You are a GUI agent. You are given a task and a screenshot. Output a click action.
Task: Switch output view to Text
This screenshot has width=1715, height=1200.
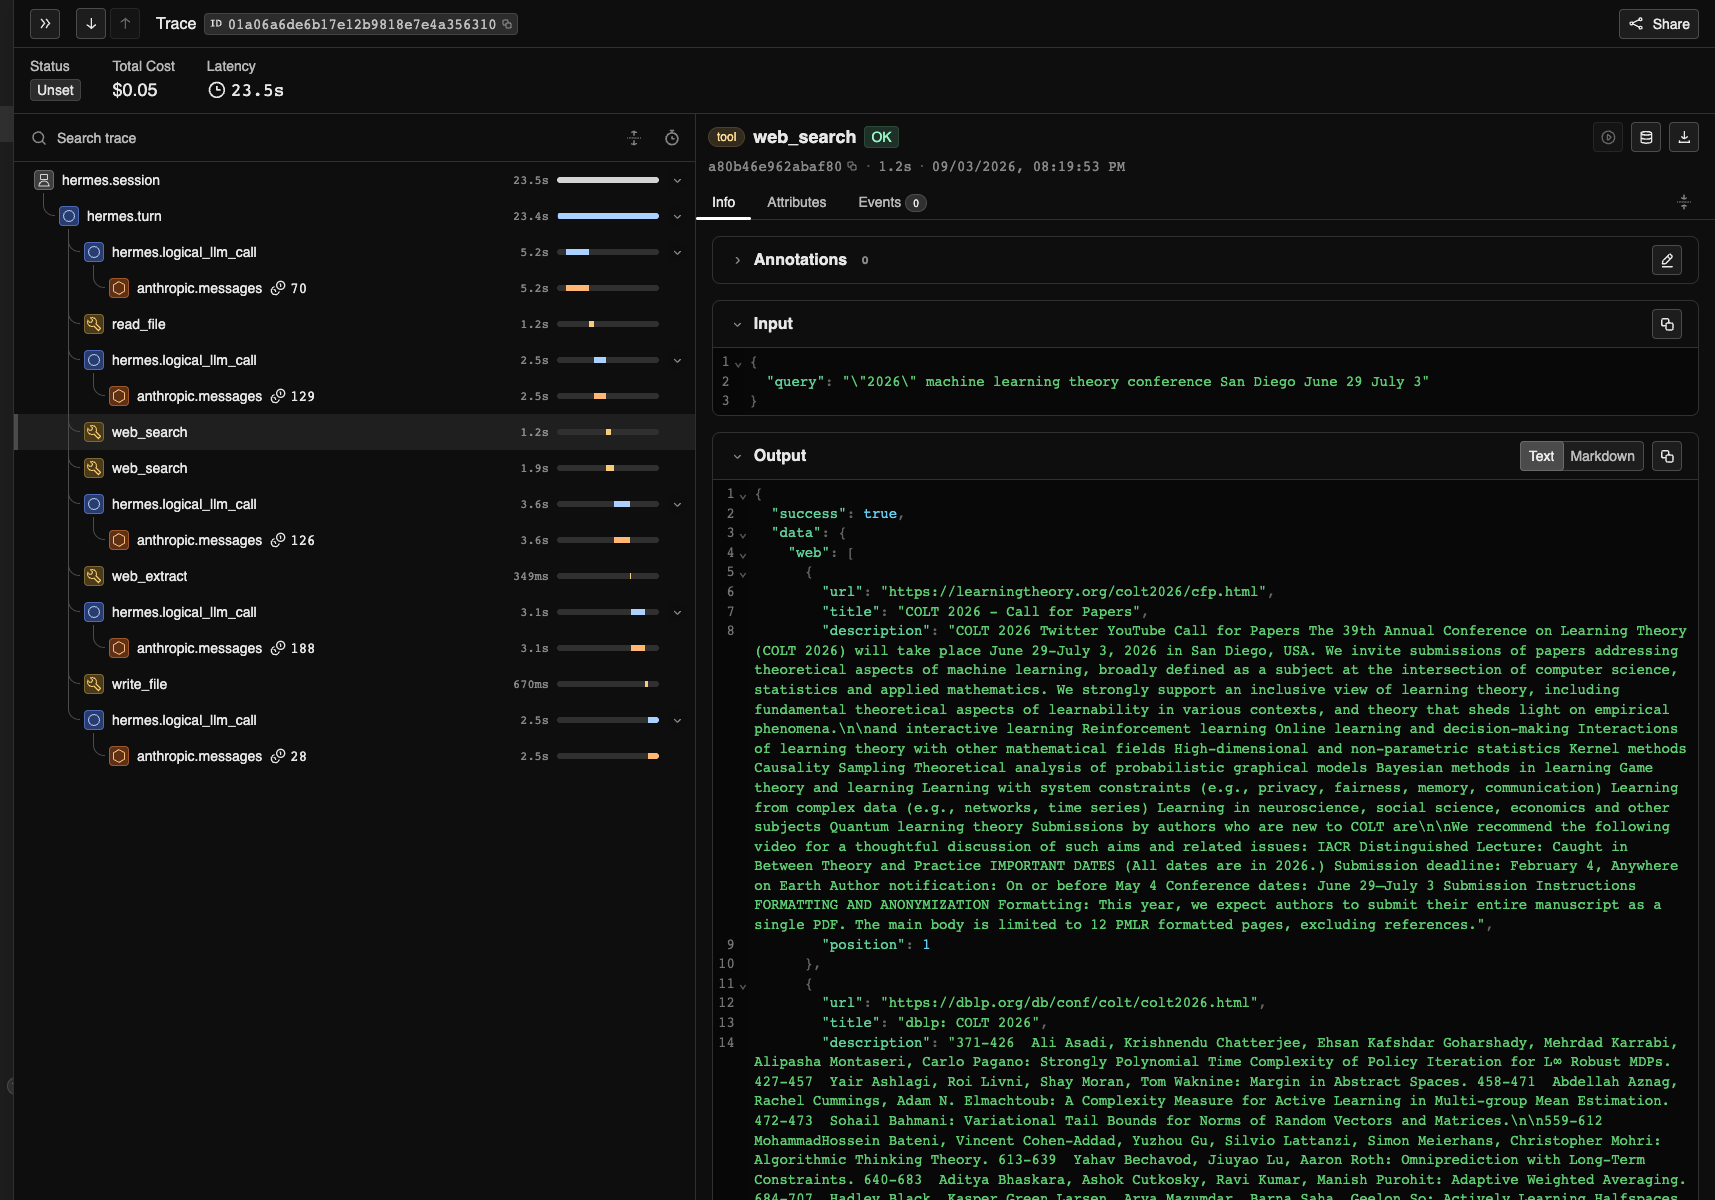[1541, 456]
